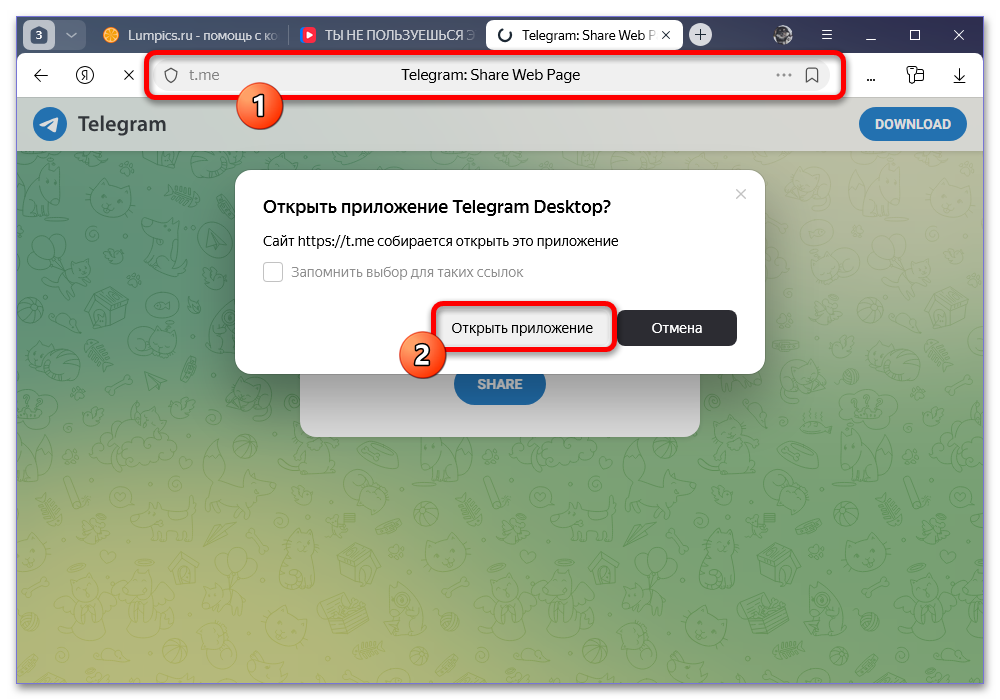Close the Telegram Share Web Page tab

coord(666,35)
